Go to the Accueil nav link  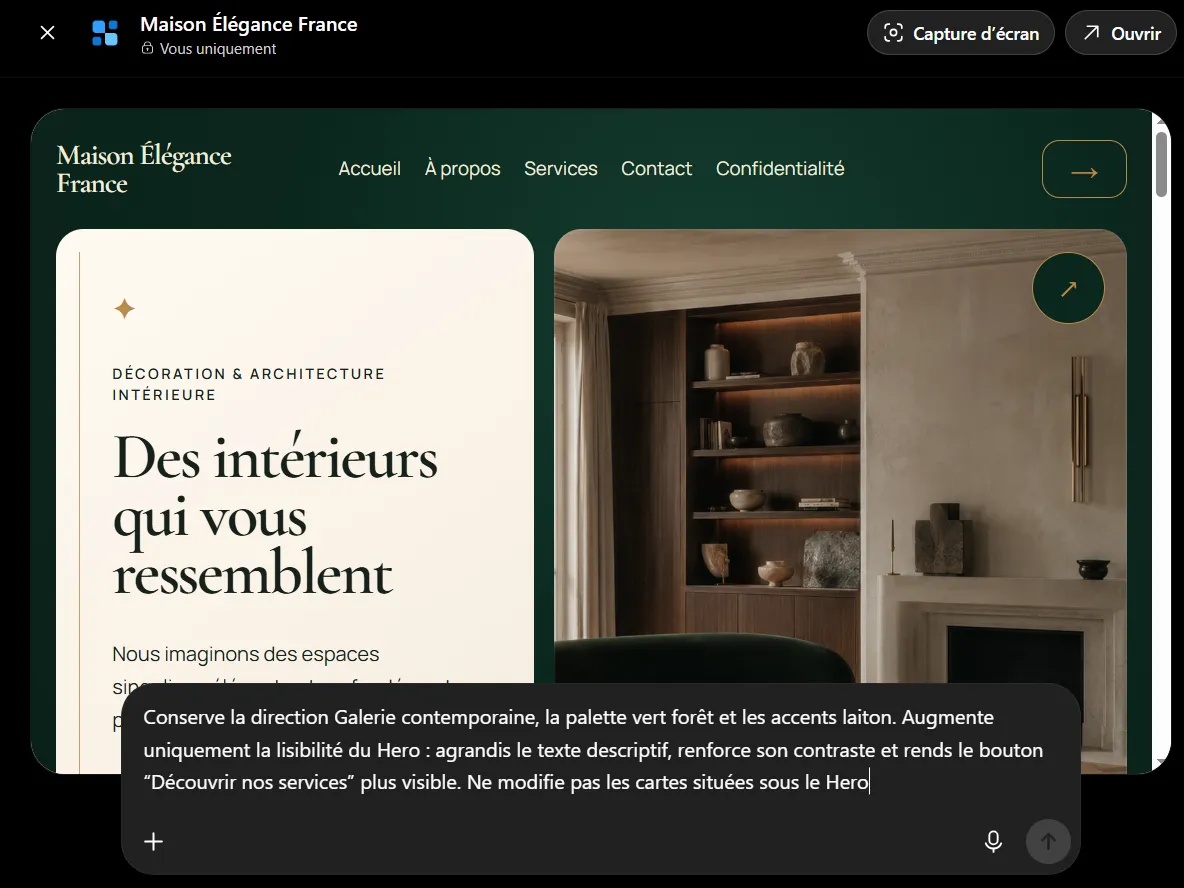coord(369,168)
